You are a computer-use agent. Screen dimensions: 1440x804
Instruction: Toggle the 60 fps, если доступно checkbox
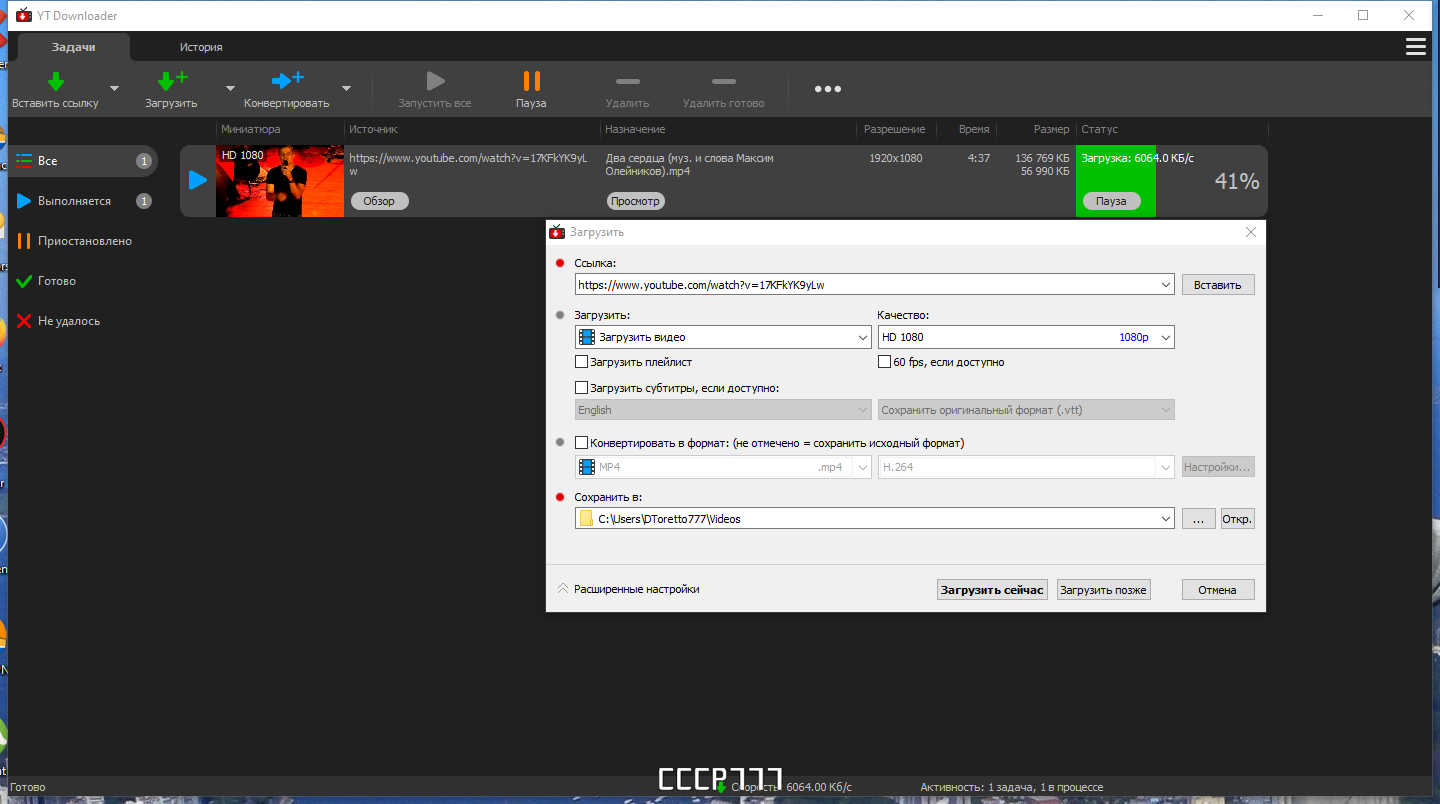(884, 362)
